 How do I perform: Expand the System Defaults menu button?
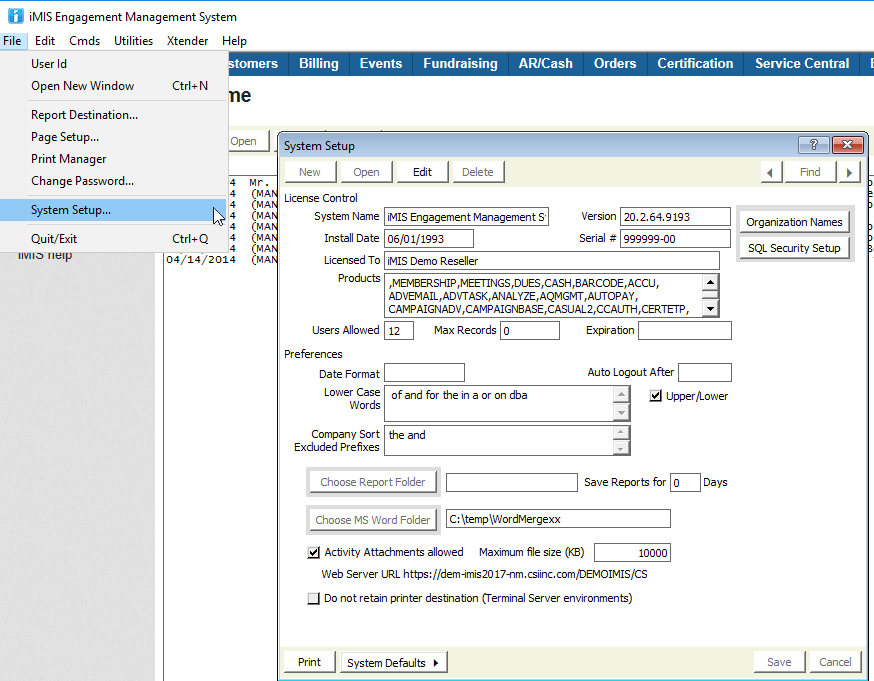tap(394, 662)
